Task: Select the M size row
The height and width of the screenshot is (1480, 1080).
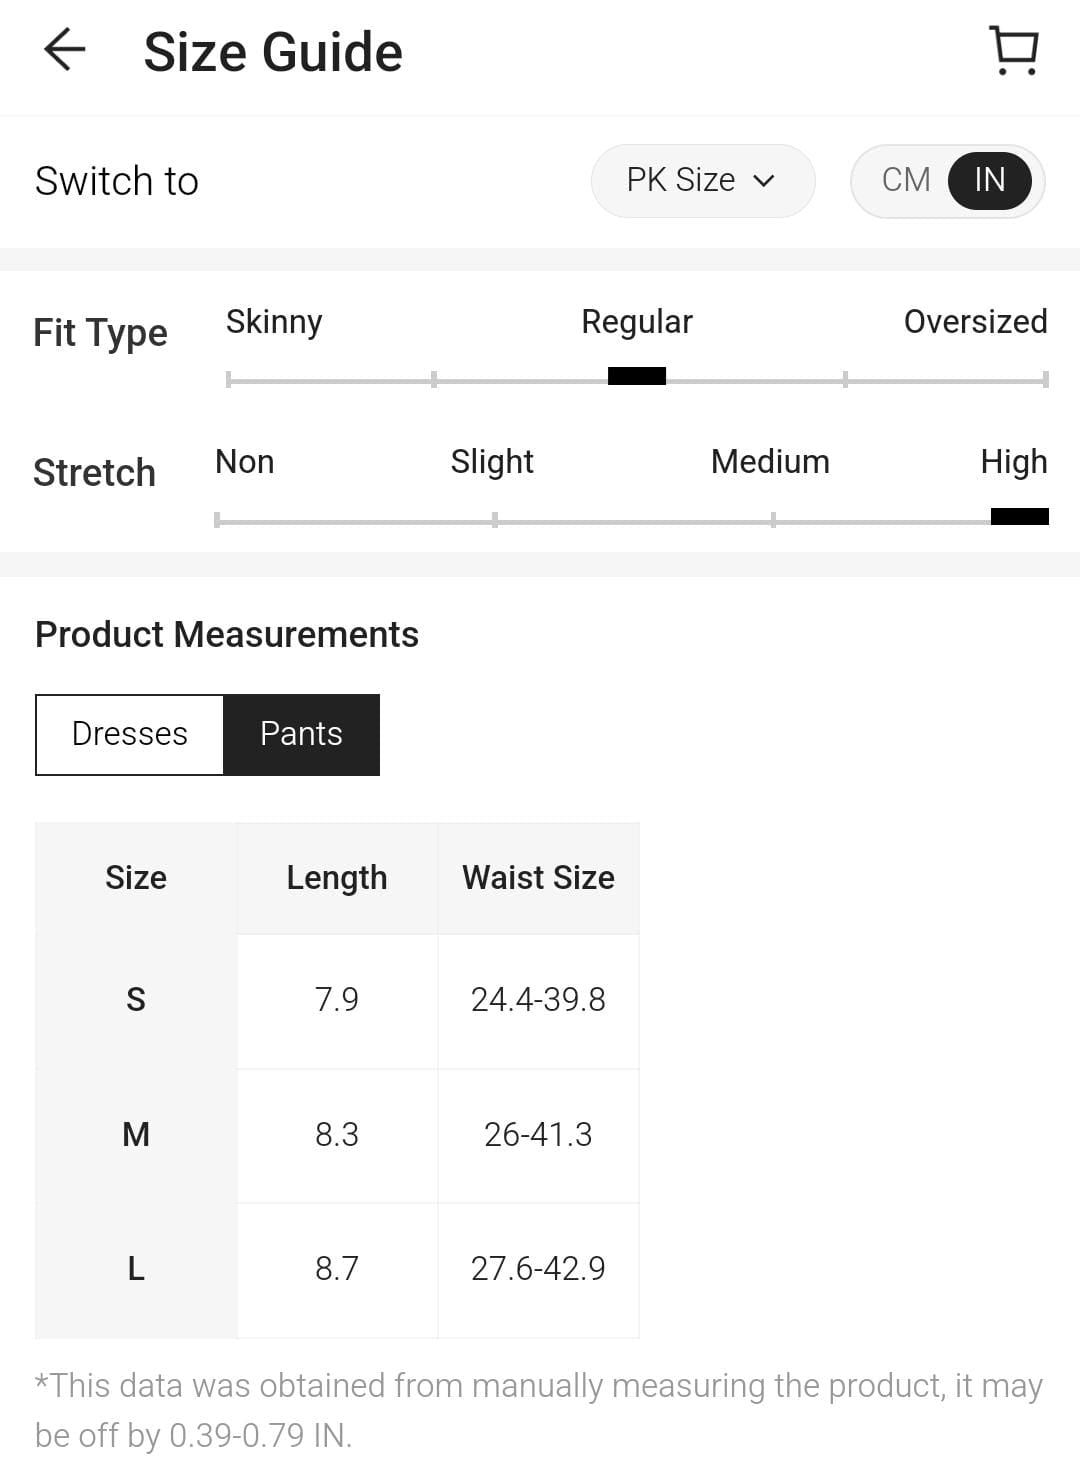Action: (136, 1135)
